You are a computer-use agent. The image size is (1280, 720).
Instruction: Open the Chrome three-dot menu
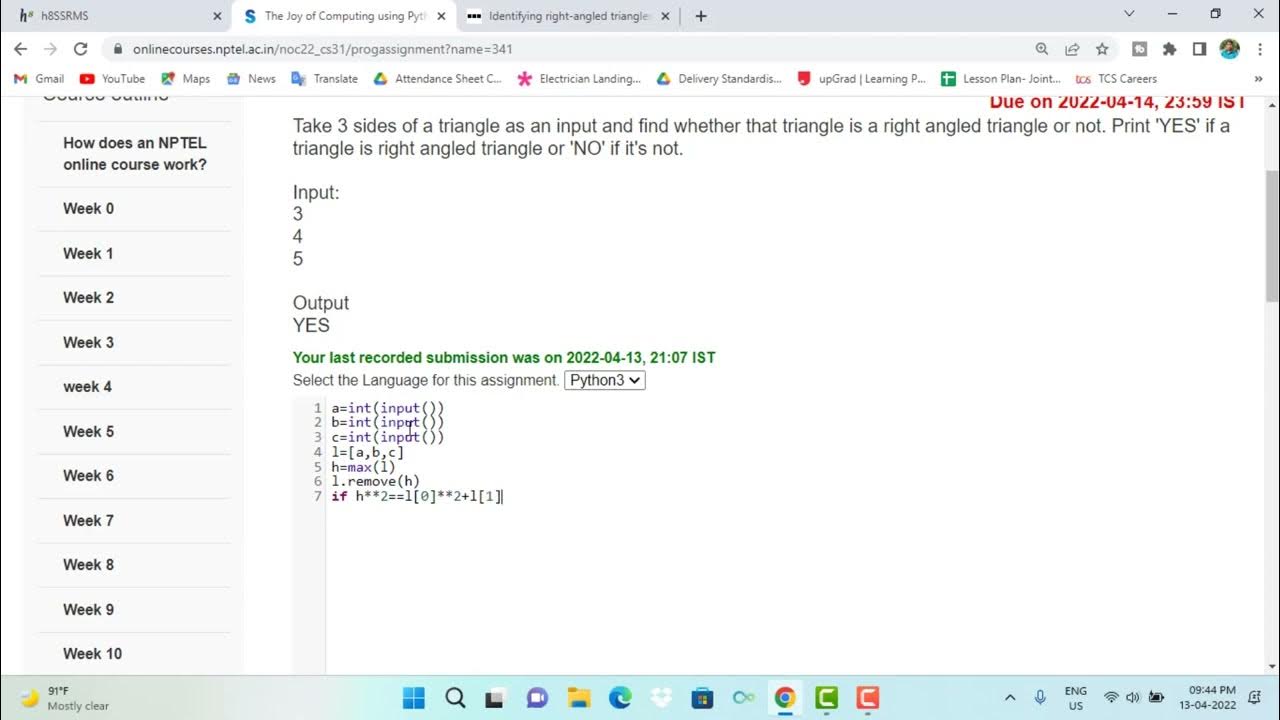pos(1259,49)
